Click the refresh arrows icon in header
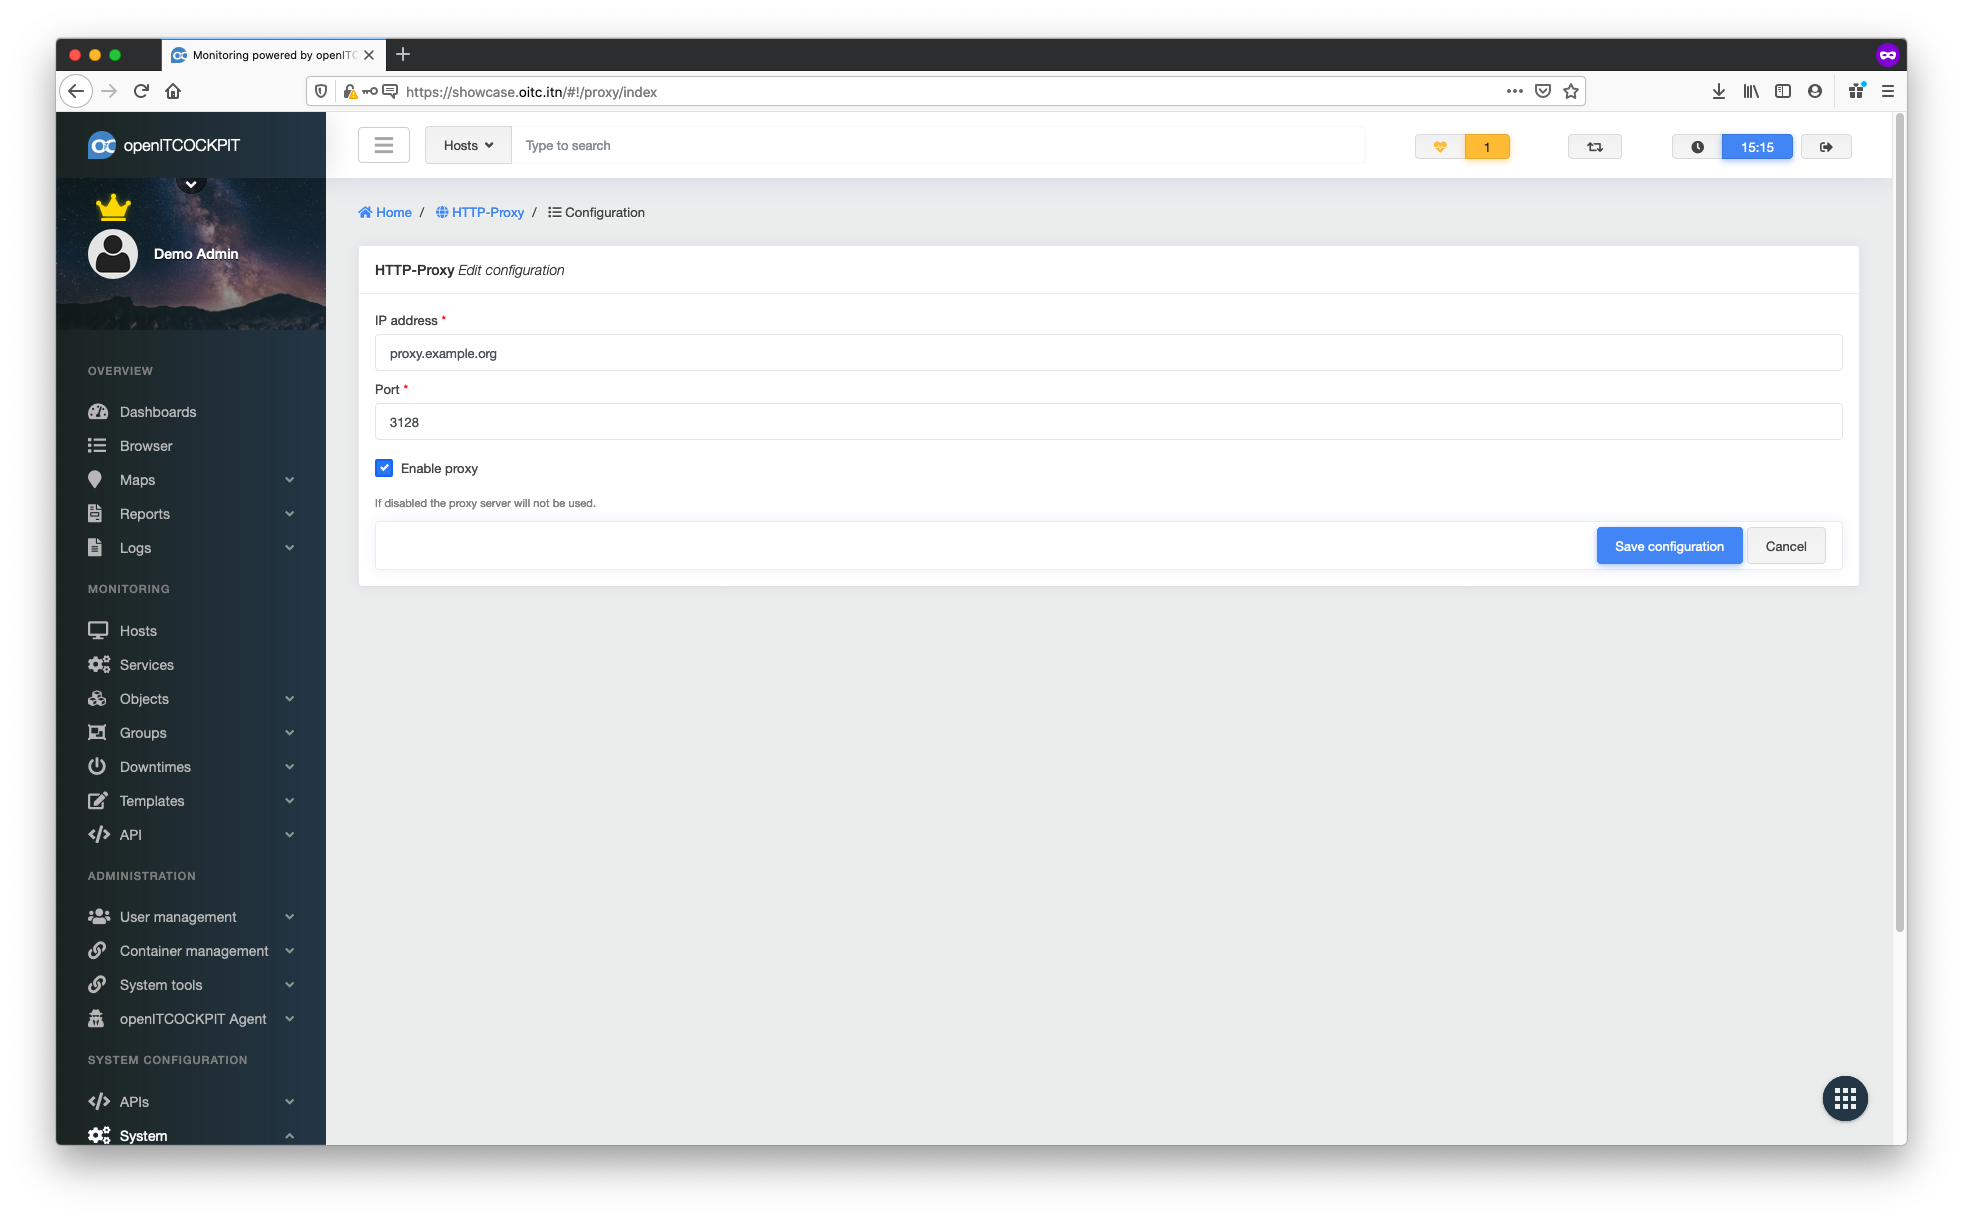This screenshot has width=1963, height=1219. (1595, 147)
